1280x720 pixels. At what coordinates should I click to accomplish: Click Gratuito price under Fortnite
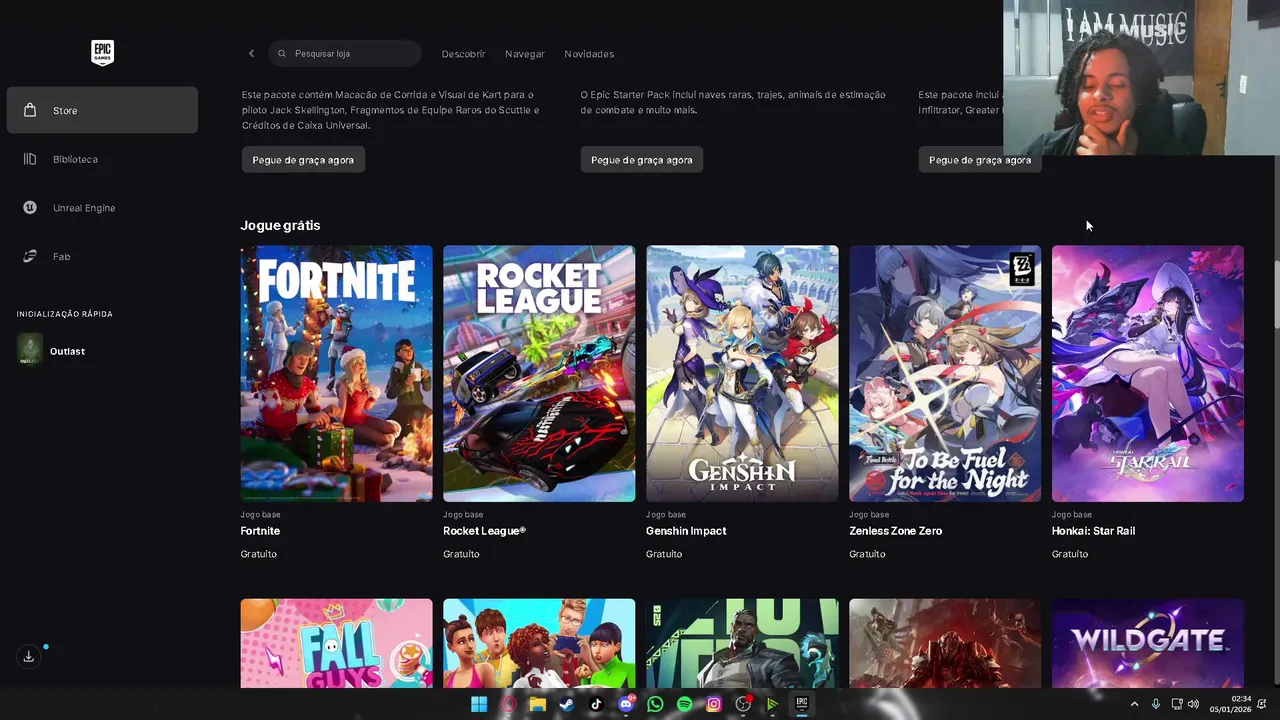tap(258, 554)
